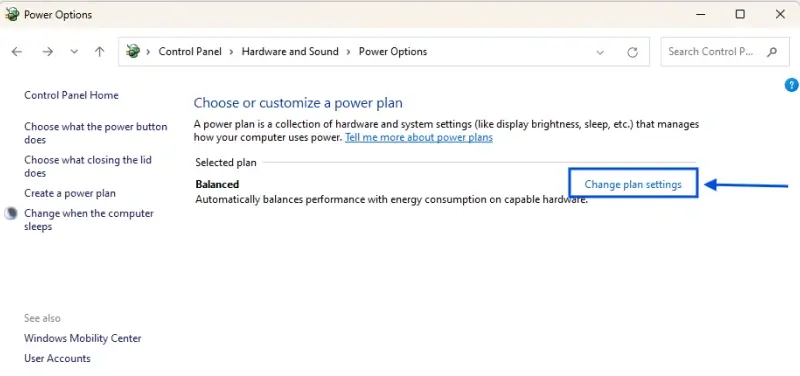800x376 pixels.
Task: Click the magnifier search icon
Action: 772,52
